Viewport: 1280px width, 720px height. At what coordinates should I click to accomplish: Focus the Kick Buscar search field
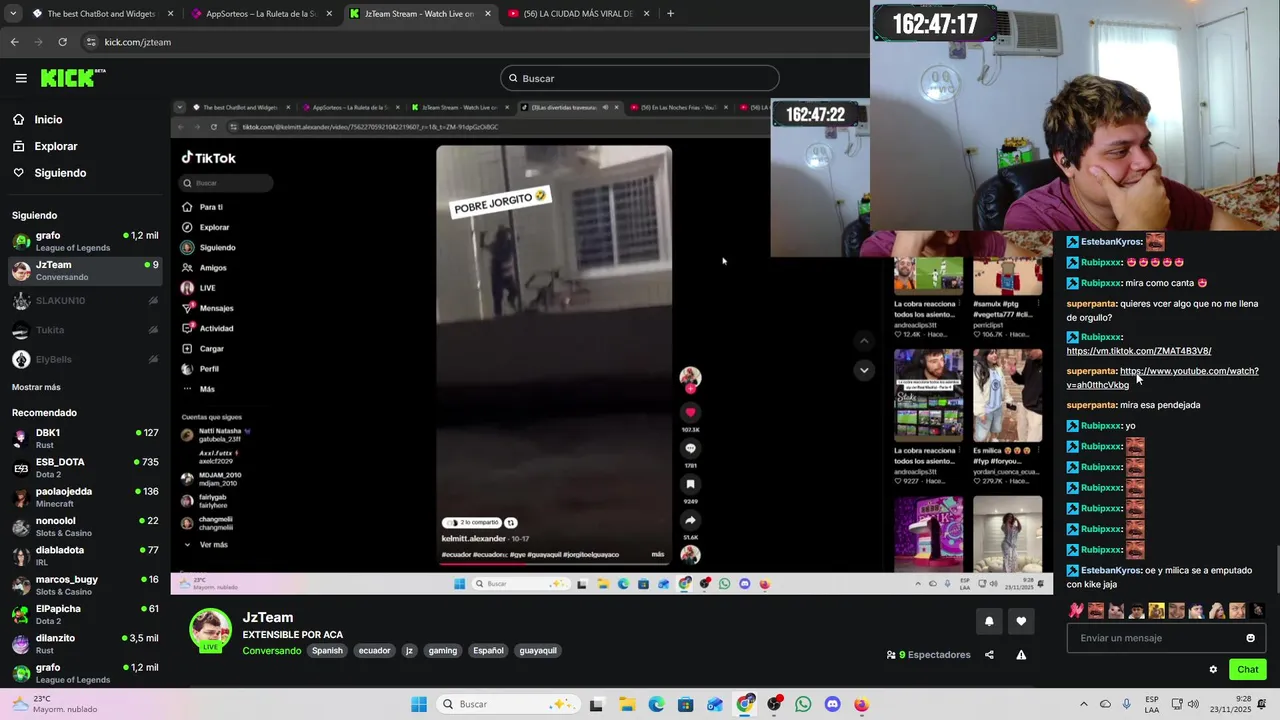640,78
